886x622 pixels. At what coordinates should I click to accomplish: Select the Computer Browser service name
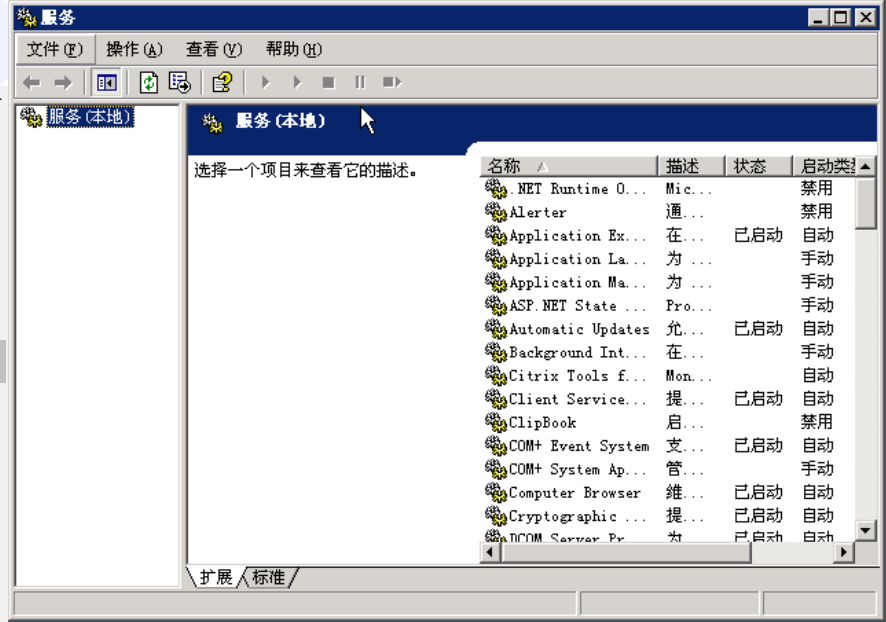(x=575, y=493)
